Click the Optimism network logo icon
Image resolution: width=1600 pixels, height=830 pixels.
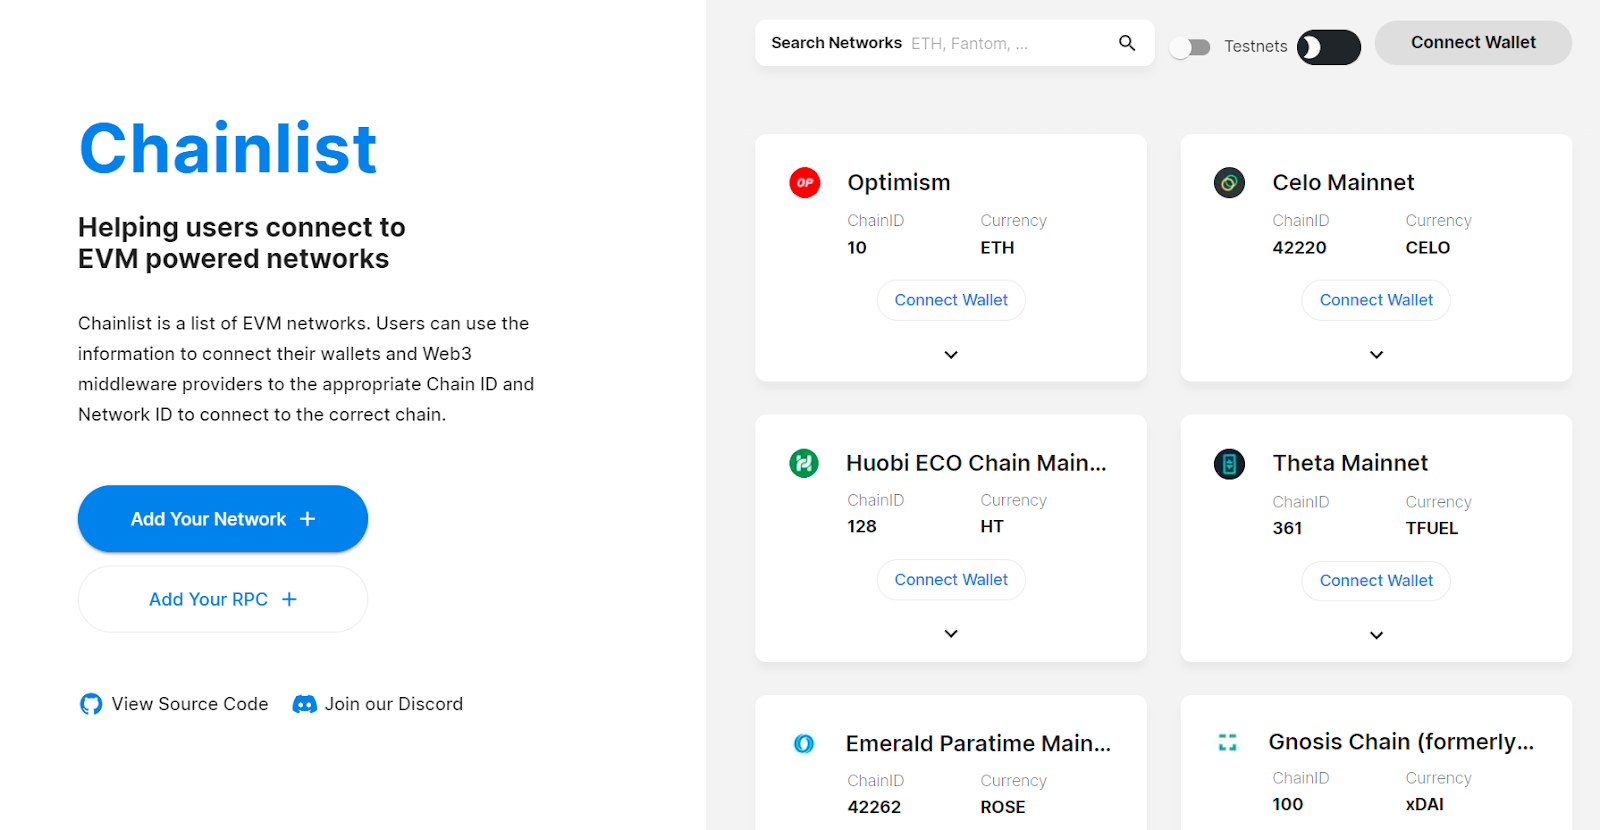[x=804, y=183]
